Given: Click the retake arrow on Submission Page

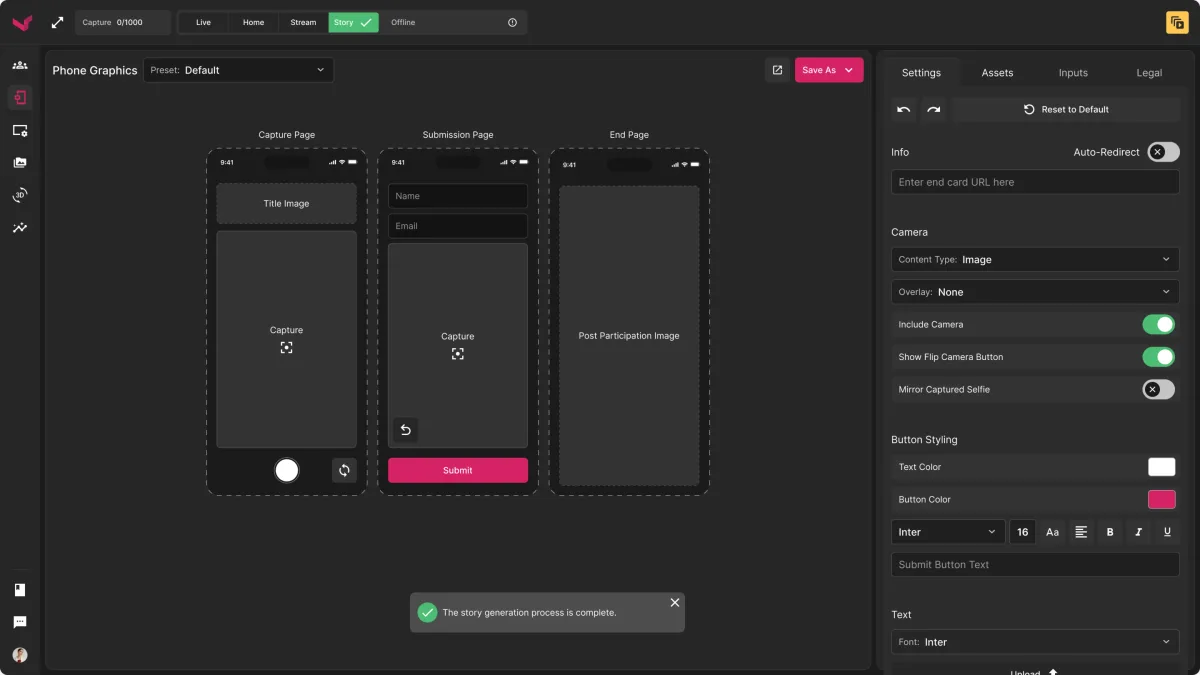Looking at the screenshot, I should coord(405,430).
